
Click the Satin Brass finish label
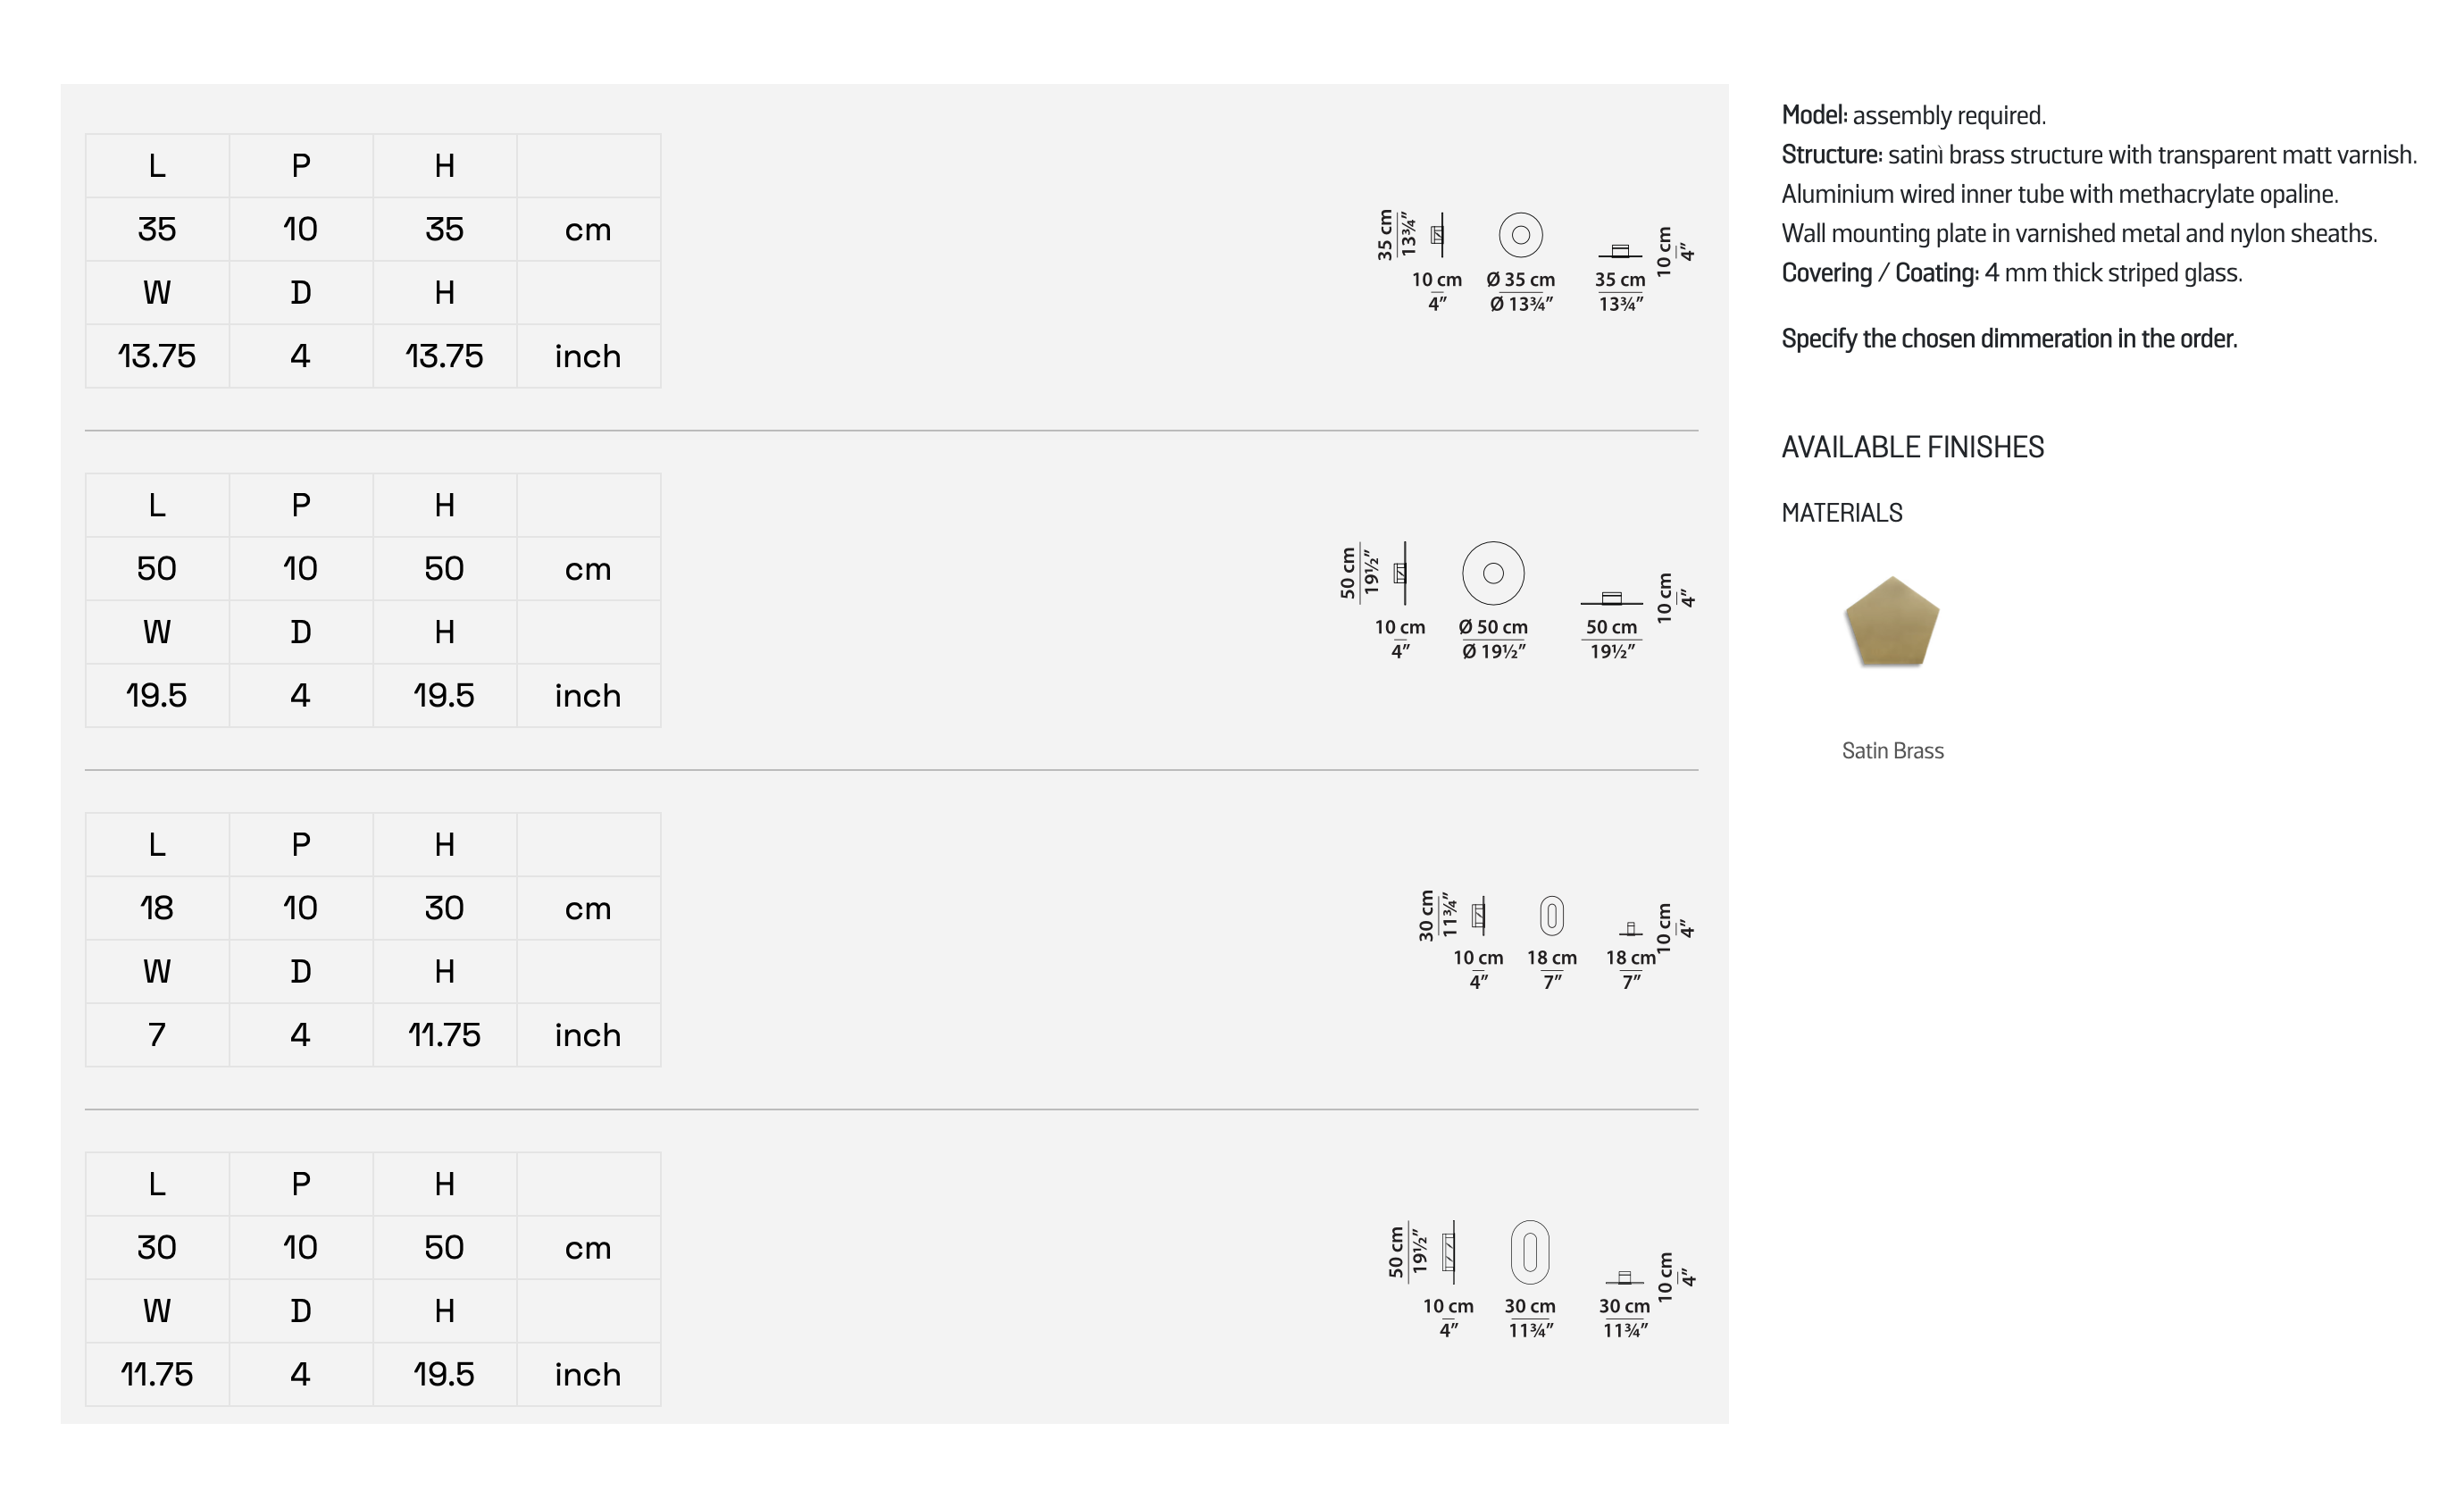[1892, 751]
